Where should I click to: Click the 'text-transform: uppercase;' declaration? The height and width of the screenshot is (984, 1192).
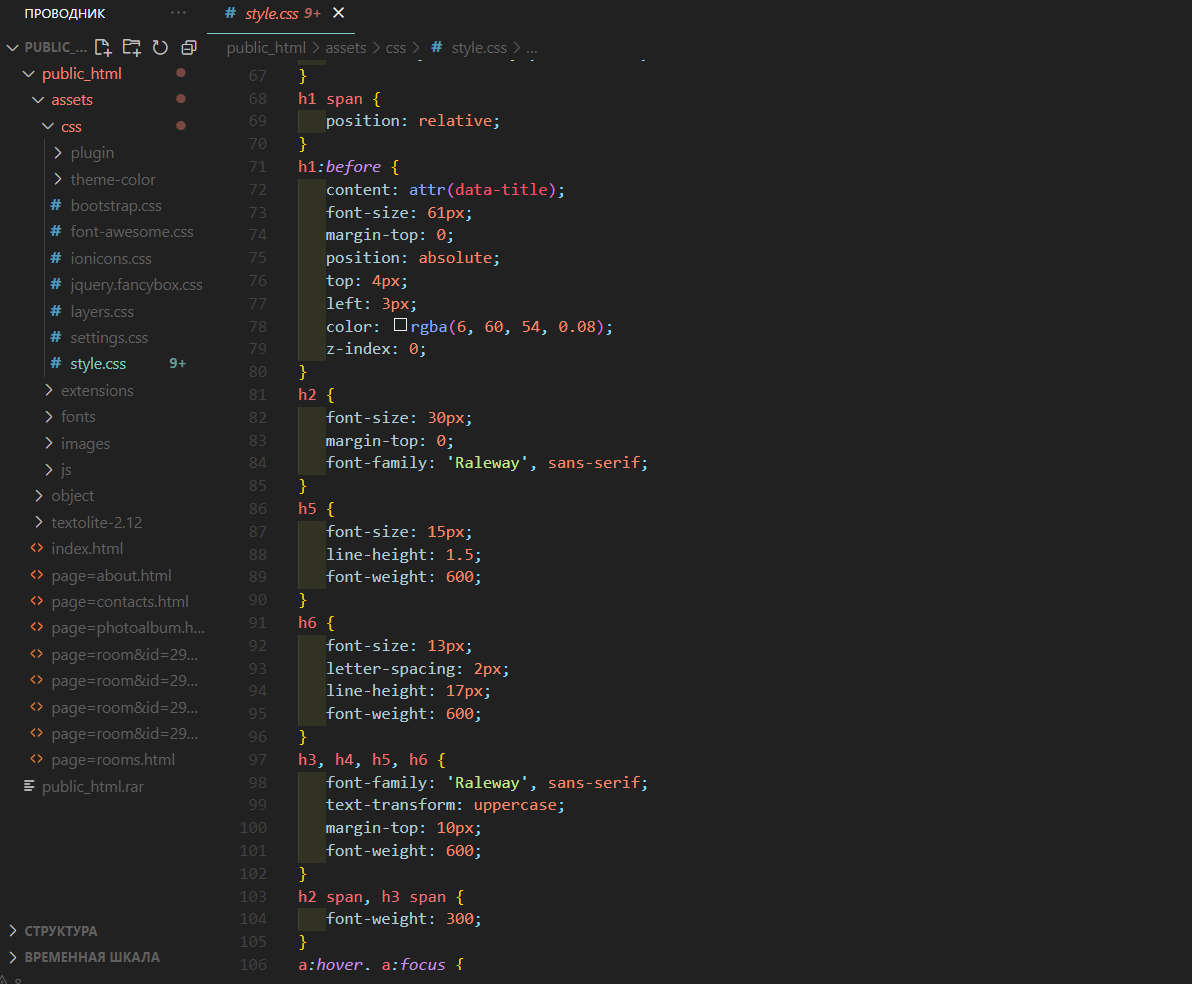[445, 805]
